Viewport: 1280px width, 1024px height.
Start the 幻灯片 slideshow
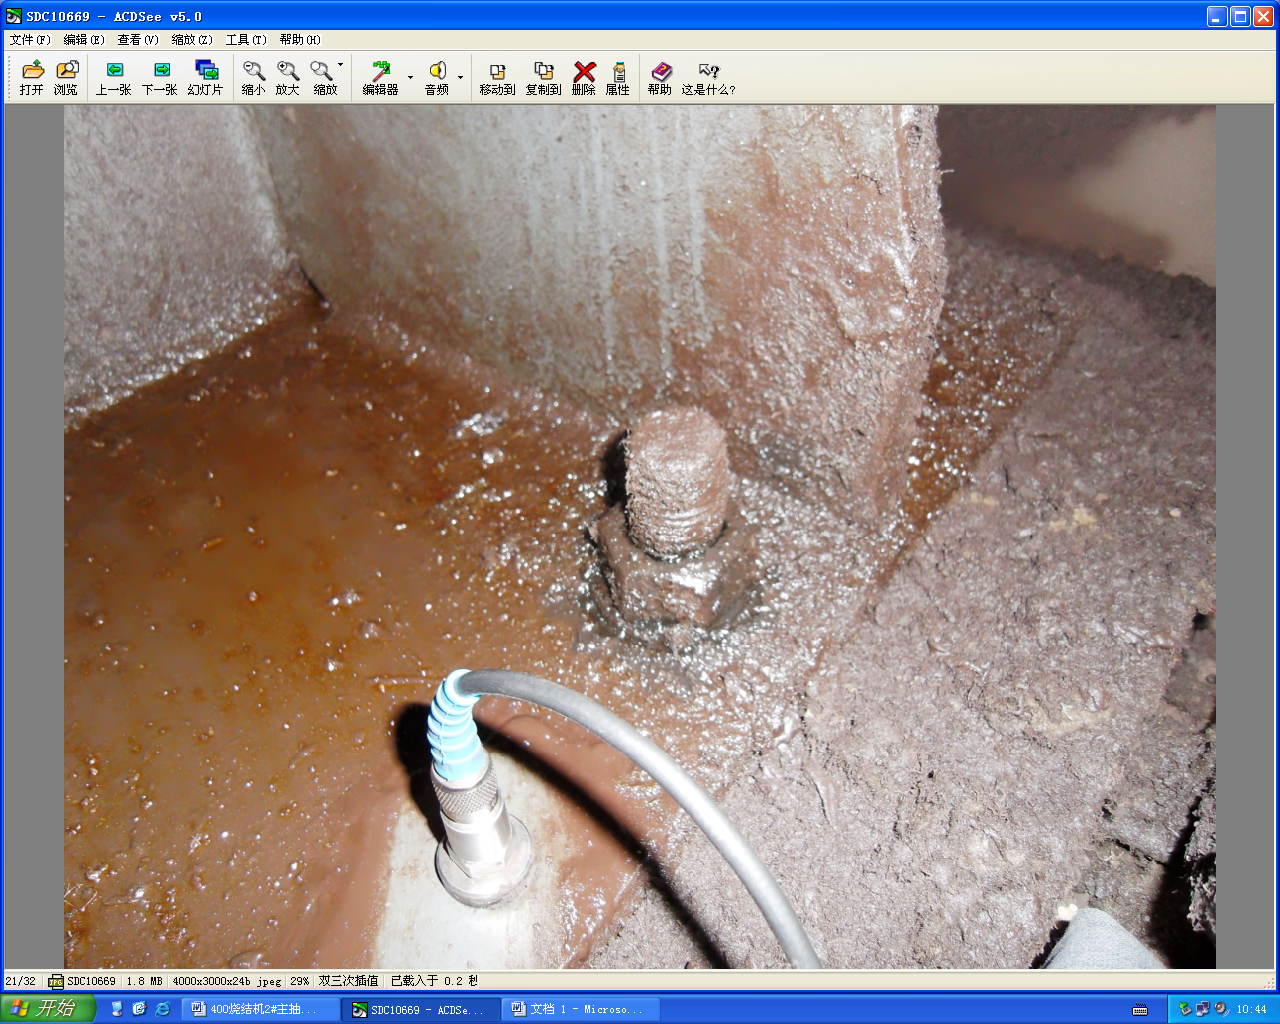(205, 78)
